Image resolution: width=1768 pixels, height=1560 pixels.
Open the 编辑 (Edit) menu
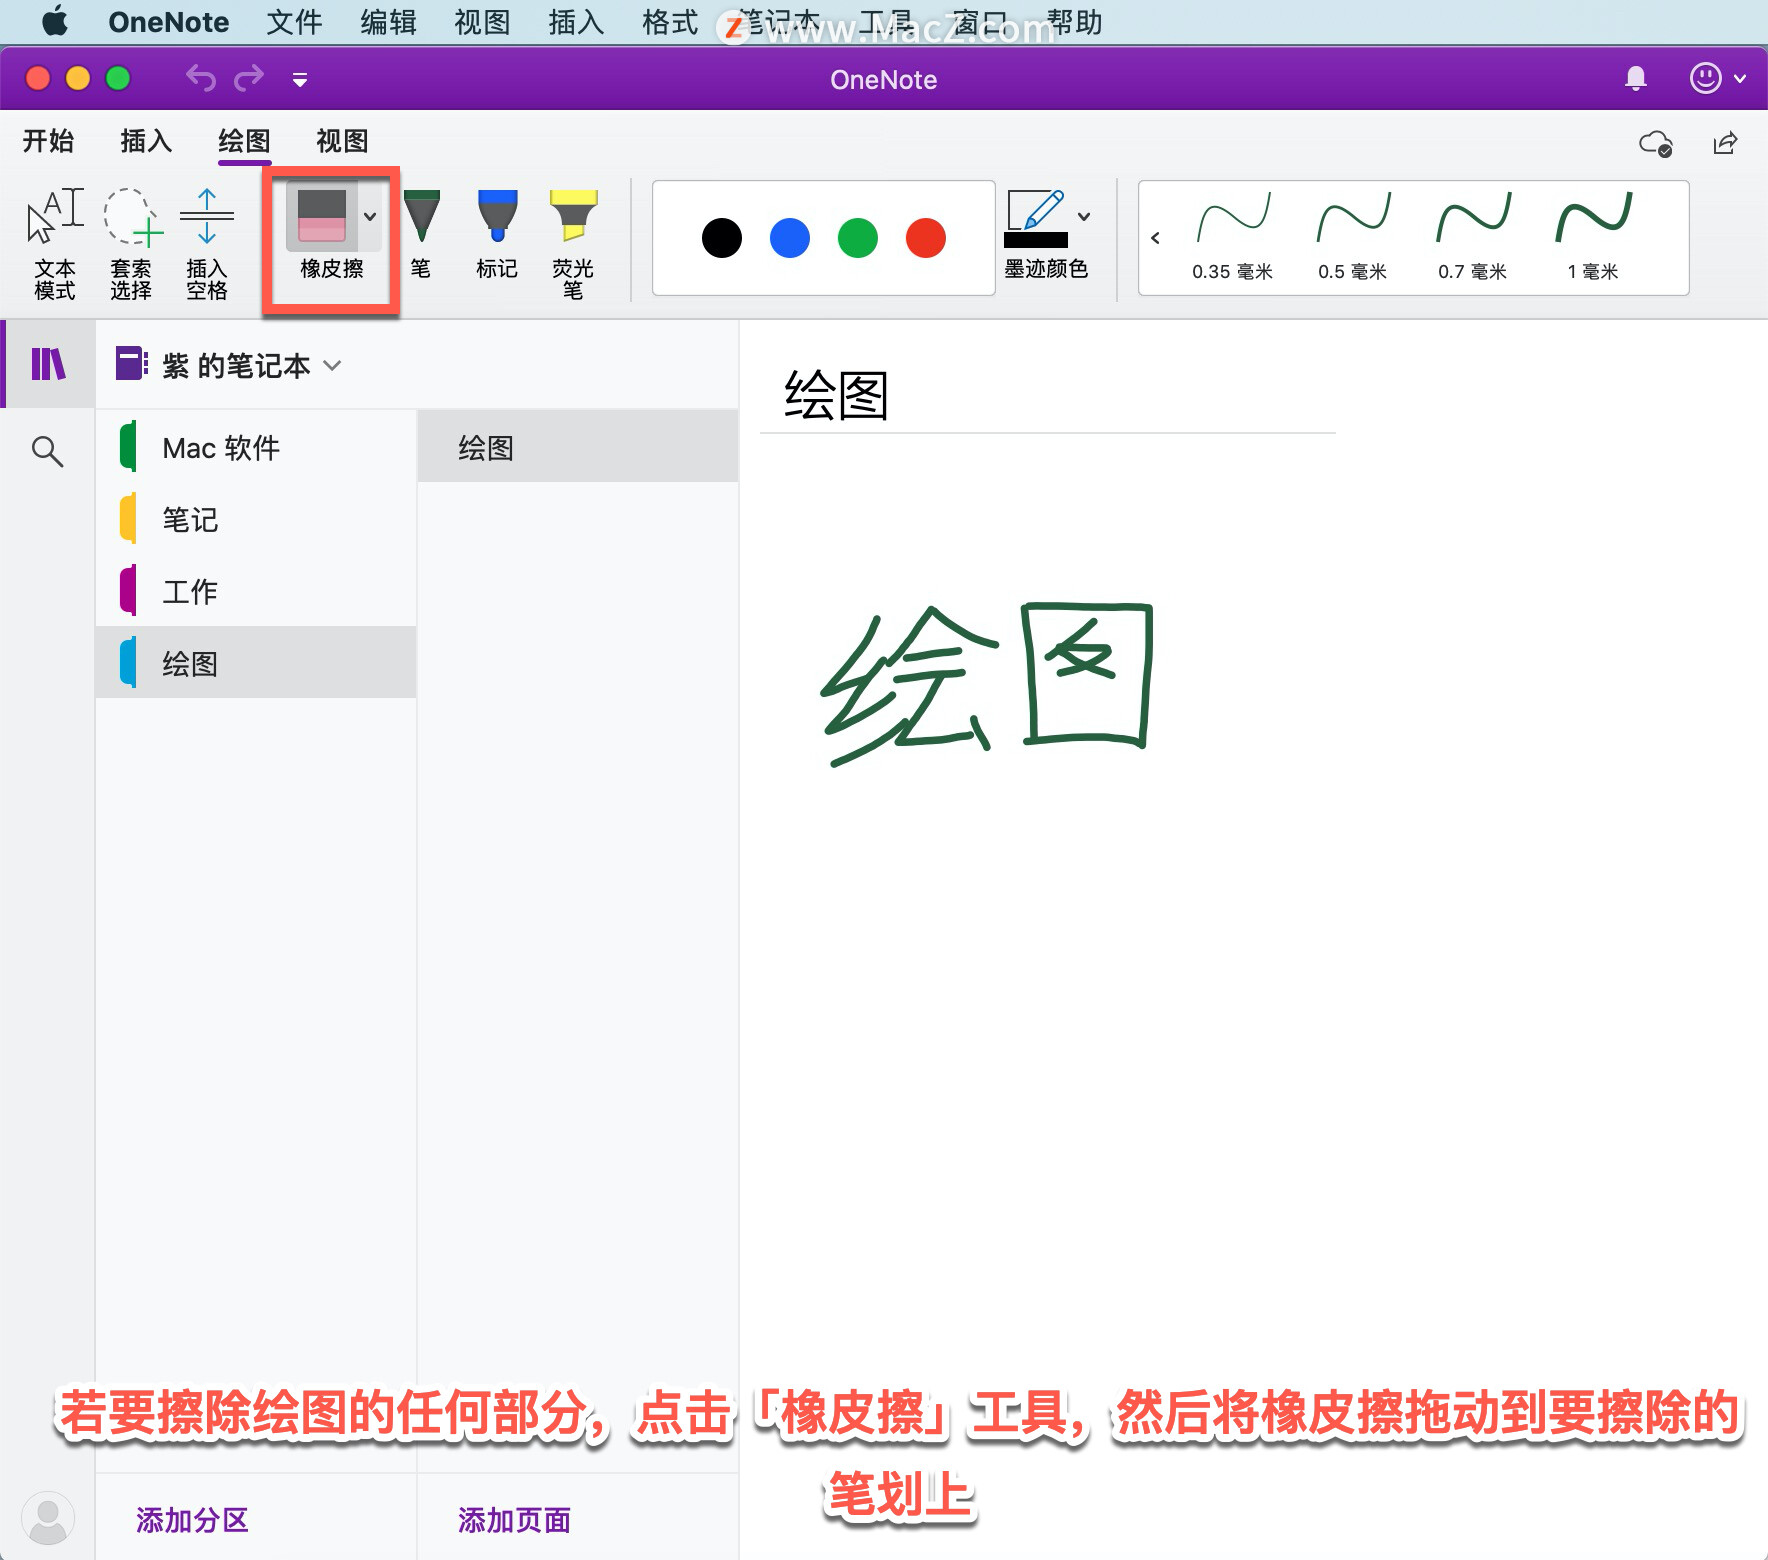388,22
